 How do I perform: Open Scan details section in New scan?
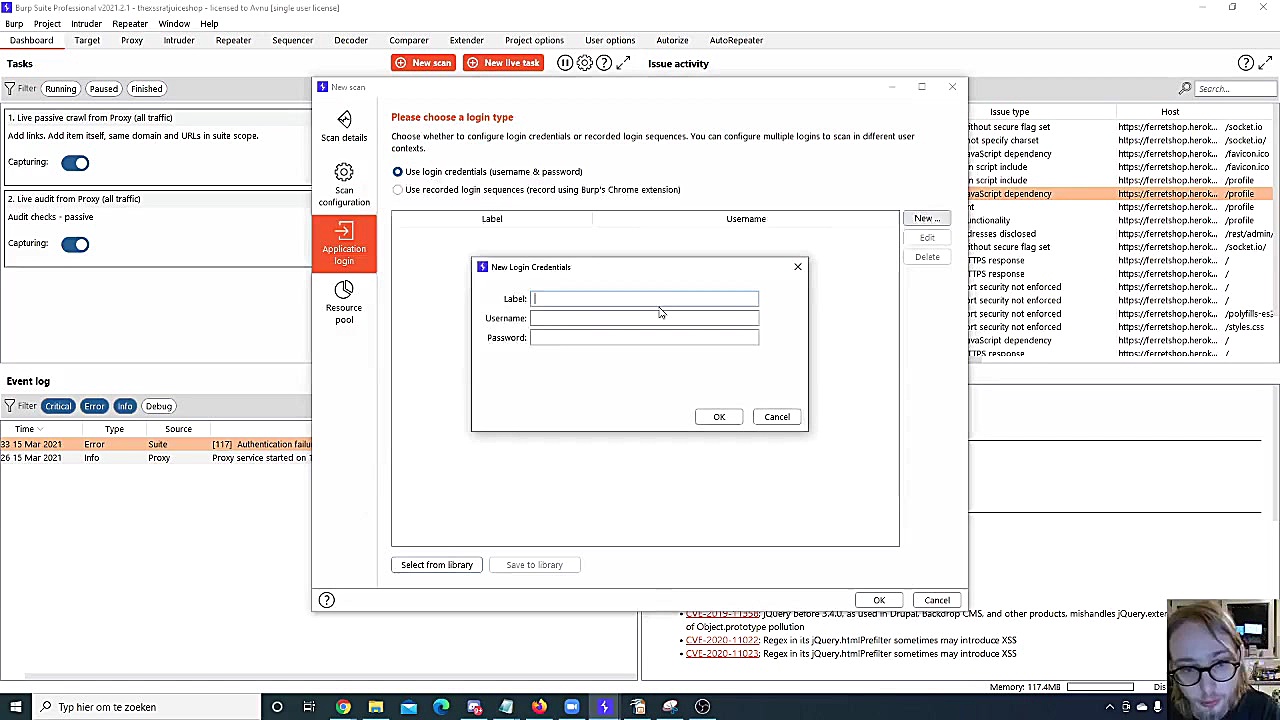344,126
